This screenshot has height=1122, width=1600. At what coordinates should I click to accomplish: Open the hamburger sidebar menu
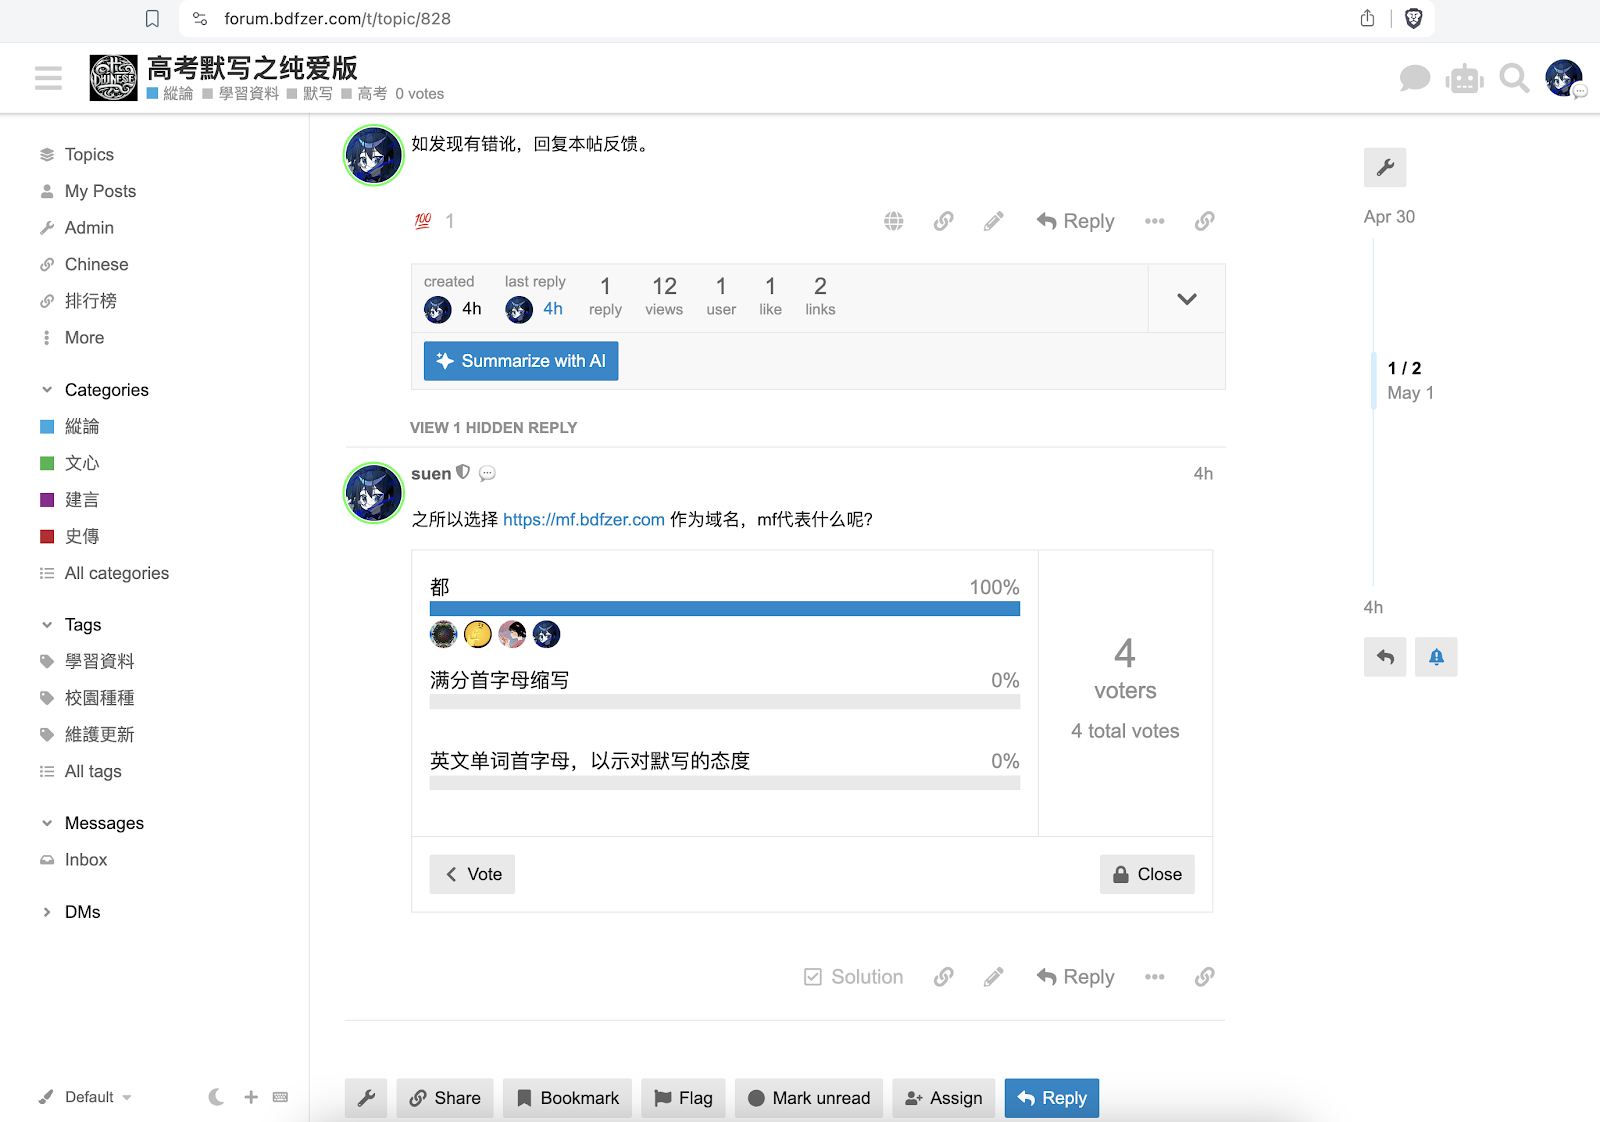pyautogui.click(x=48, y=78)
